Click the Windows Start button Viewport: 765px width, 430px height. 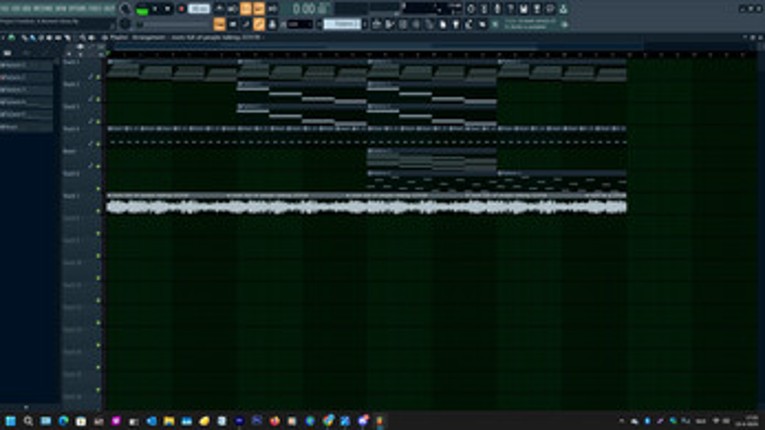11,421
